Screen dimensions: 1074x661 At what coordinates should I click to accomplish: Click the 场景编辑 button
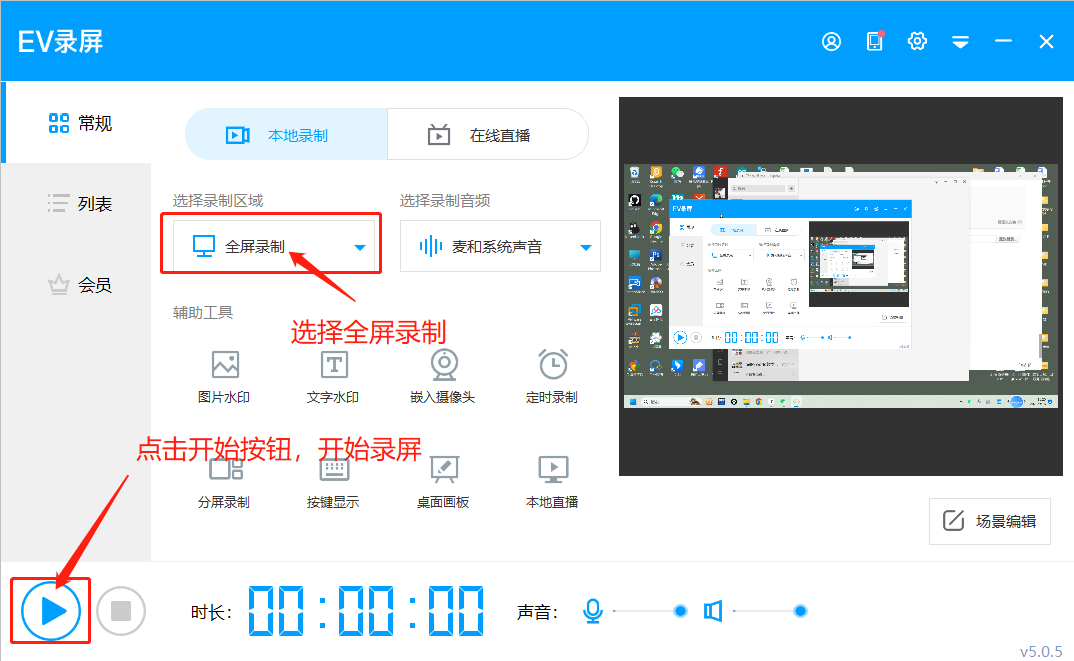pos(990,521)
